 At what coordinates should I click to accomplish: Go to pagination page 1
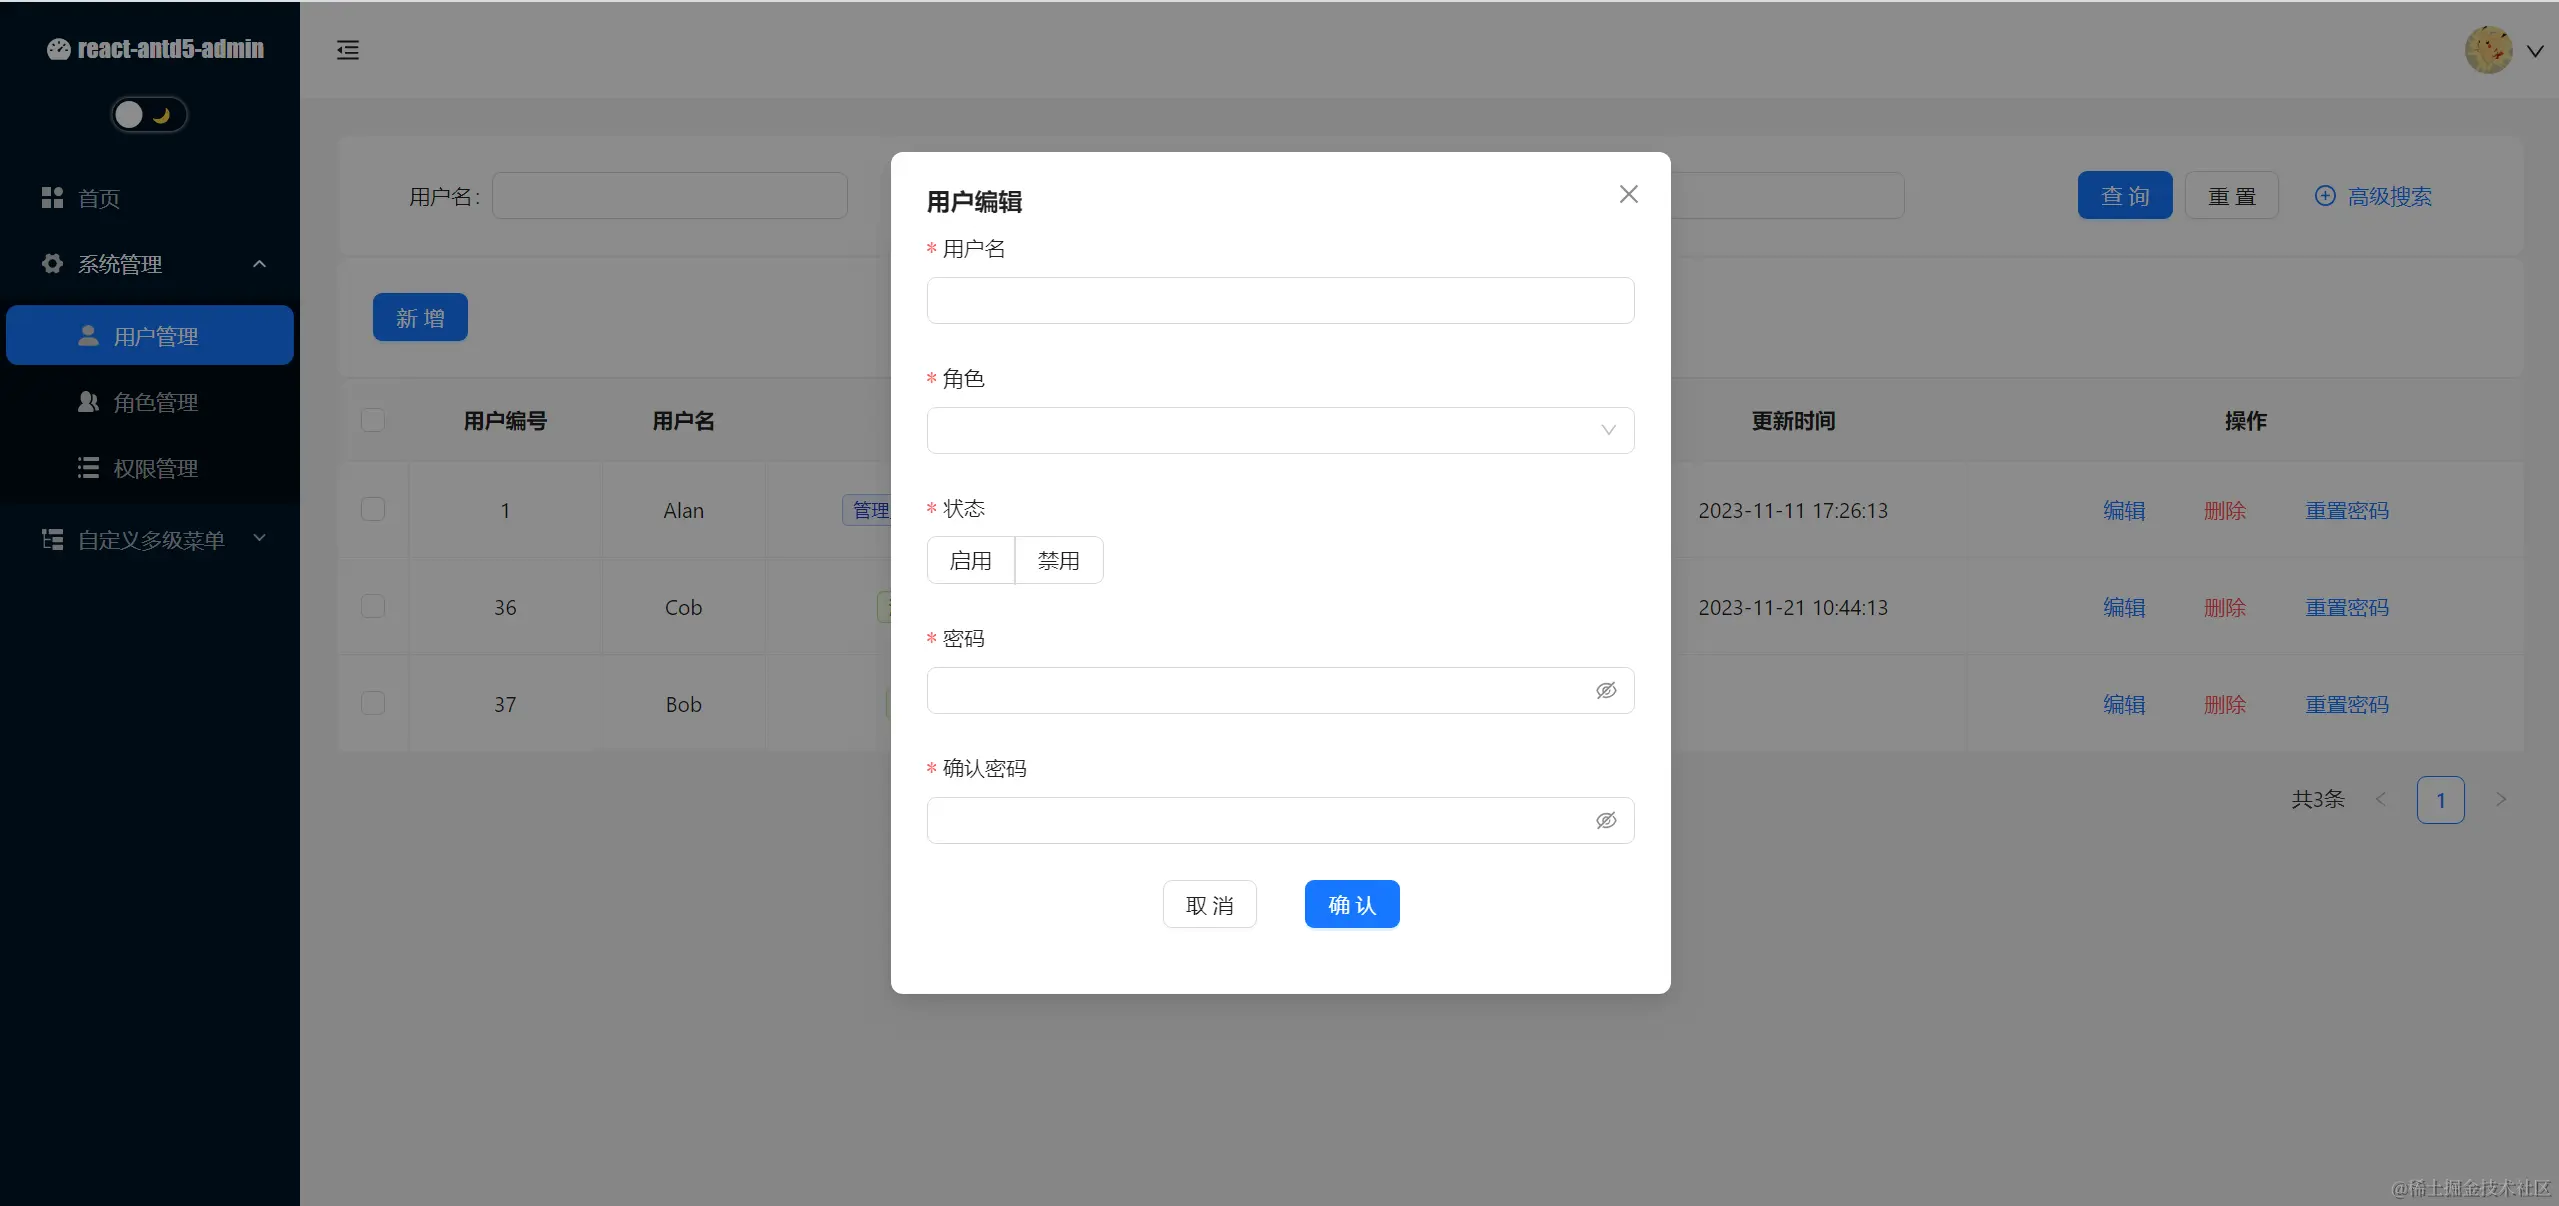pyautogui.click(x=2440, y=800)
